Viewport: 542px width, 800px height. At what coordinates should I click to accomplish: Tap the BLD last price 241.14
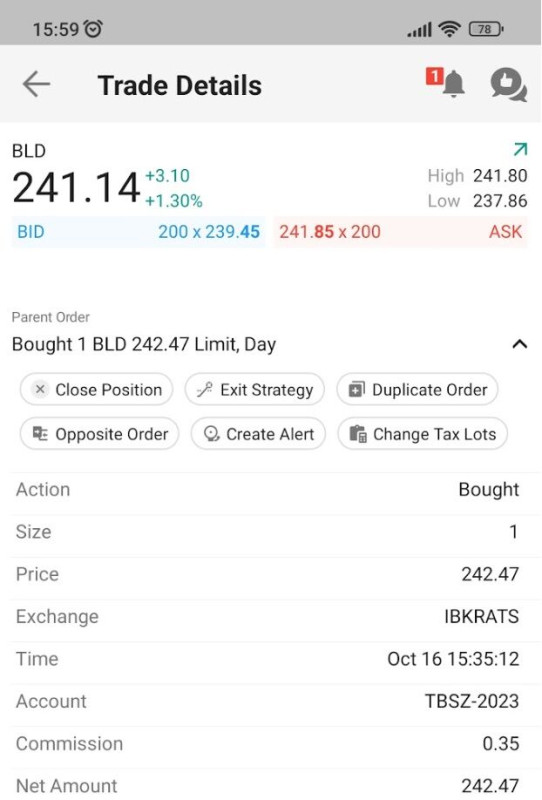click(x=76, y=187)
